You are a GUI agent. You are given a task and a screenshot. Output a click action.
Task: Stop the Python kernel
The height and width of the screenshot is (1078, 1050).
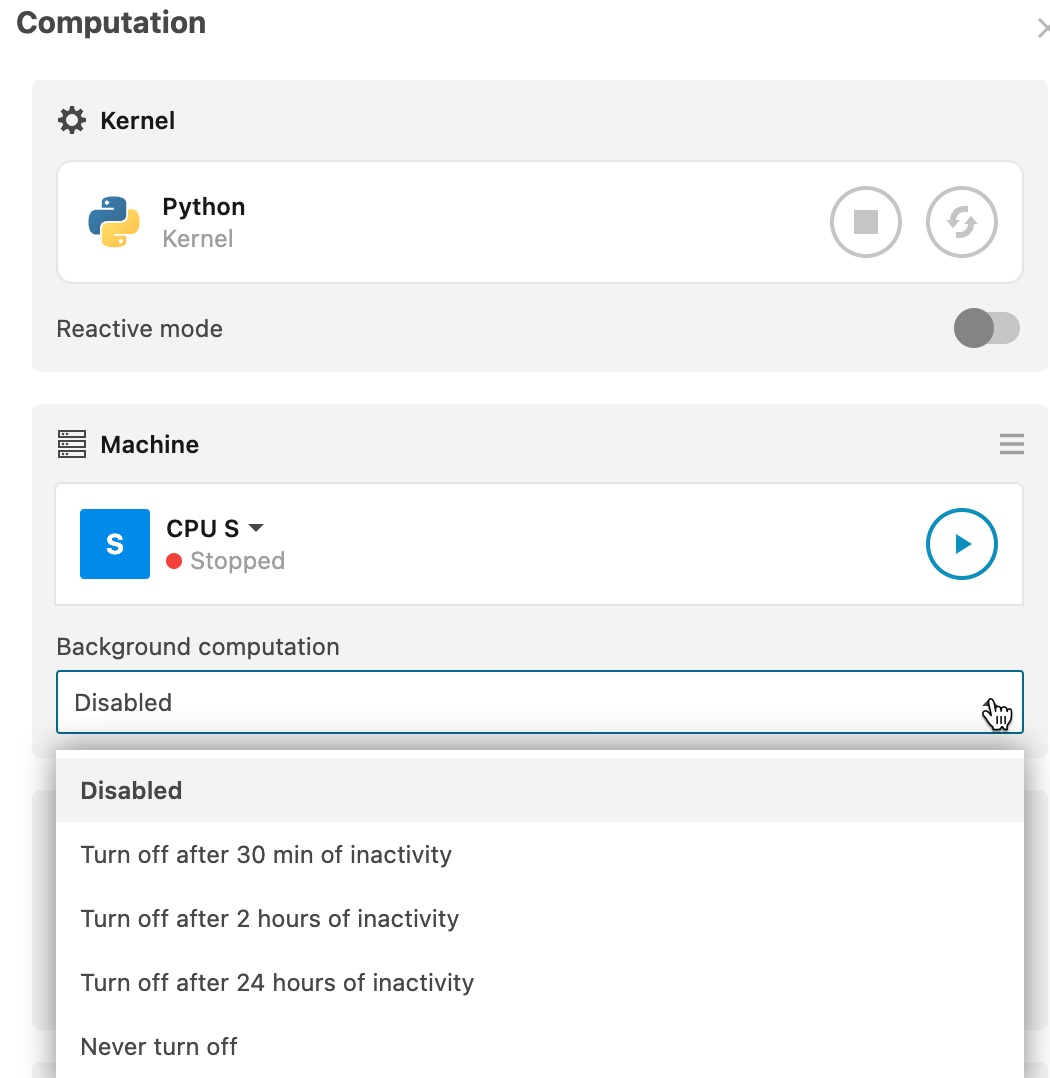point(865,222)
